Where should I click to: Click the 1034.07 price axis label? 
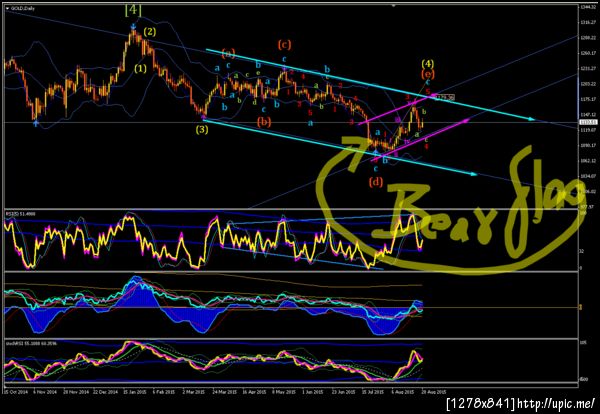tap(589, 176)
